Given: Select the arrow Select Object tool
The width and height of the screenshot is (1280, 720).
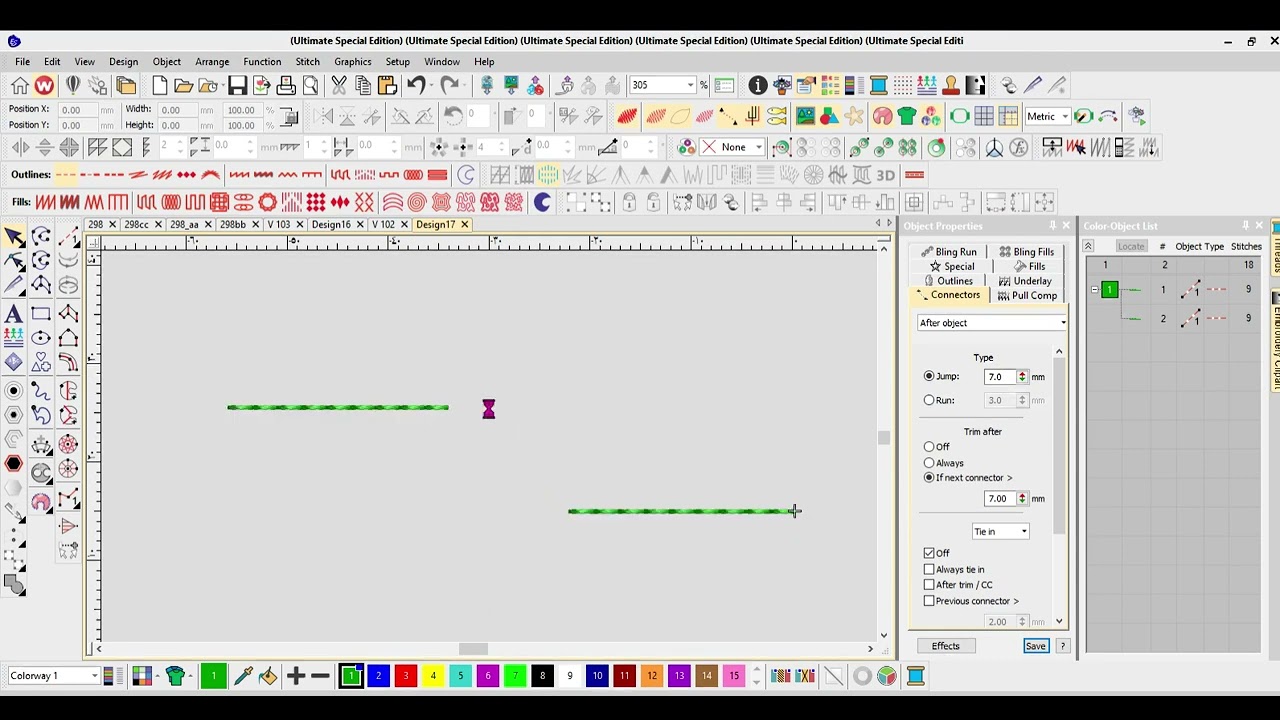Looking at the screenshot, I should pos(14,237).
